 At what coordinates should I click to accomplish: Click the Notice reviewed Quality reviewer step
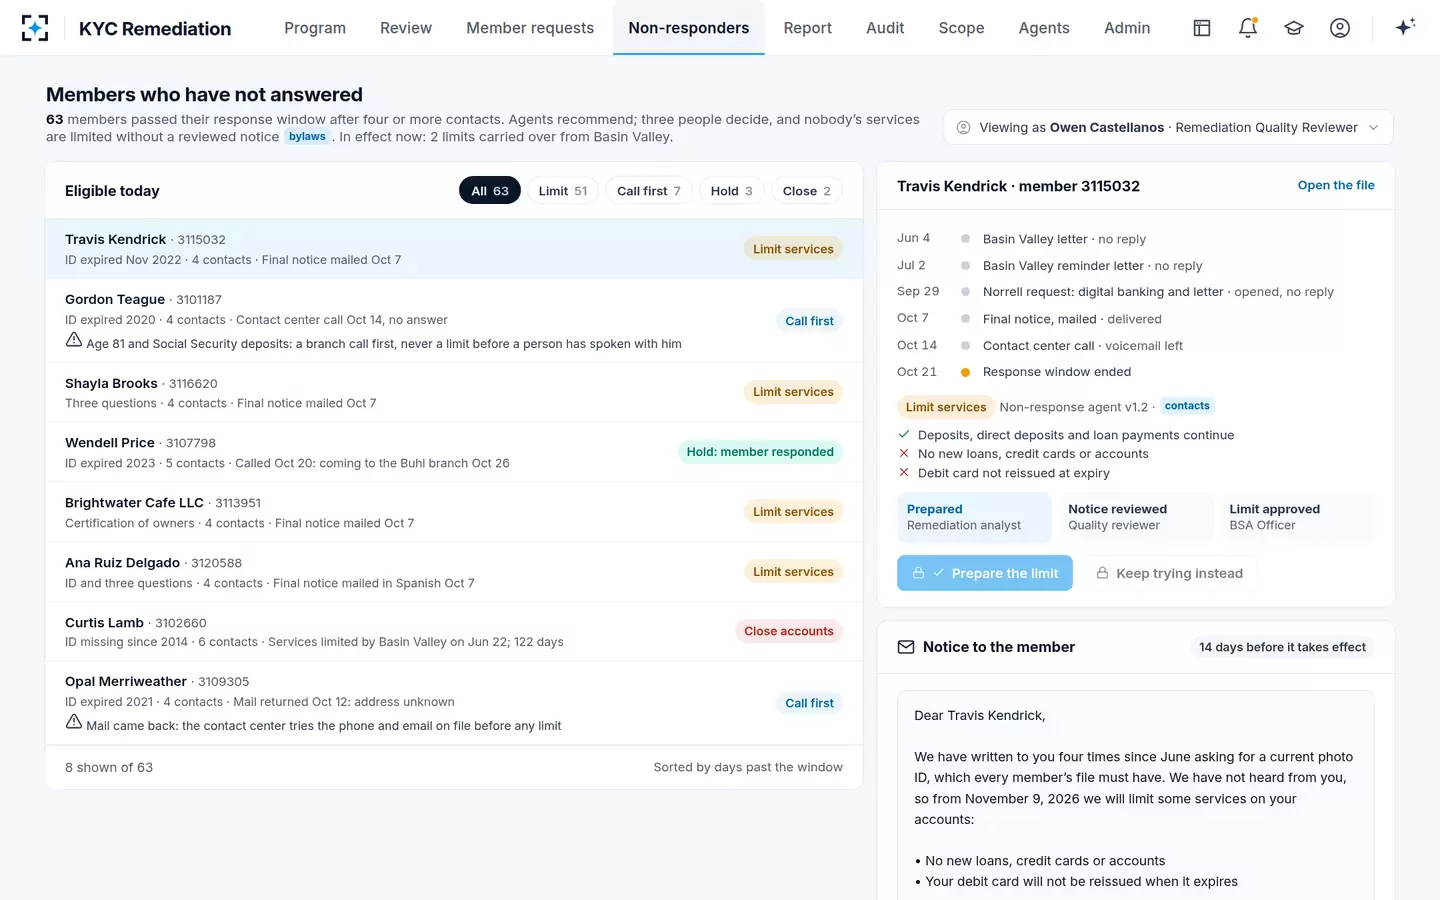[x=1135, y=517]
